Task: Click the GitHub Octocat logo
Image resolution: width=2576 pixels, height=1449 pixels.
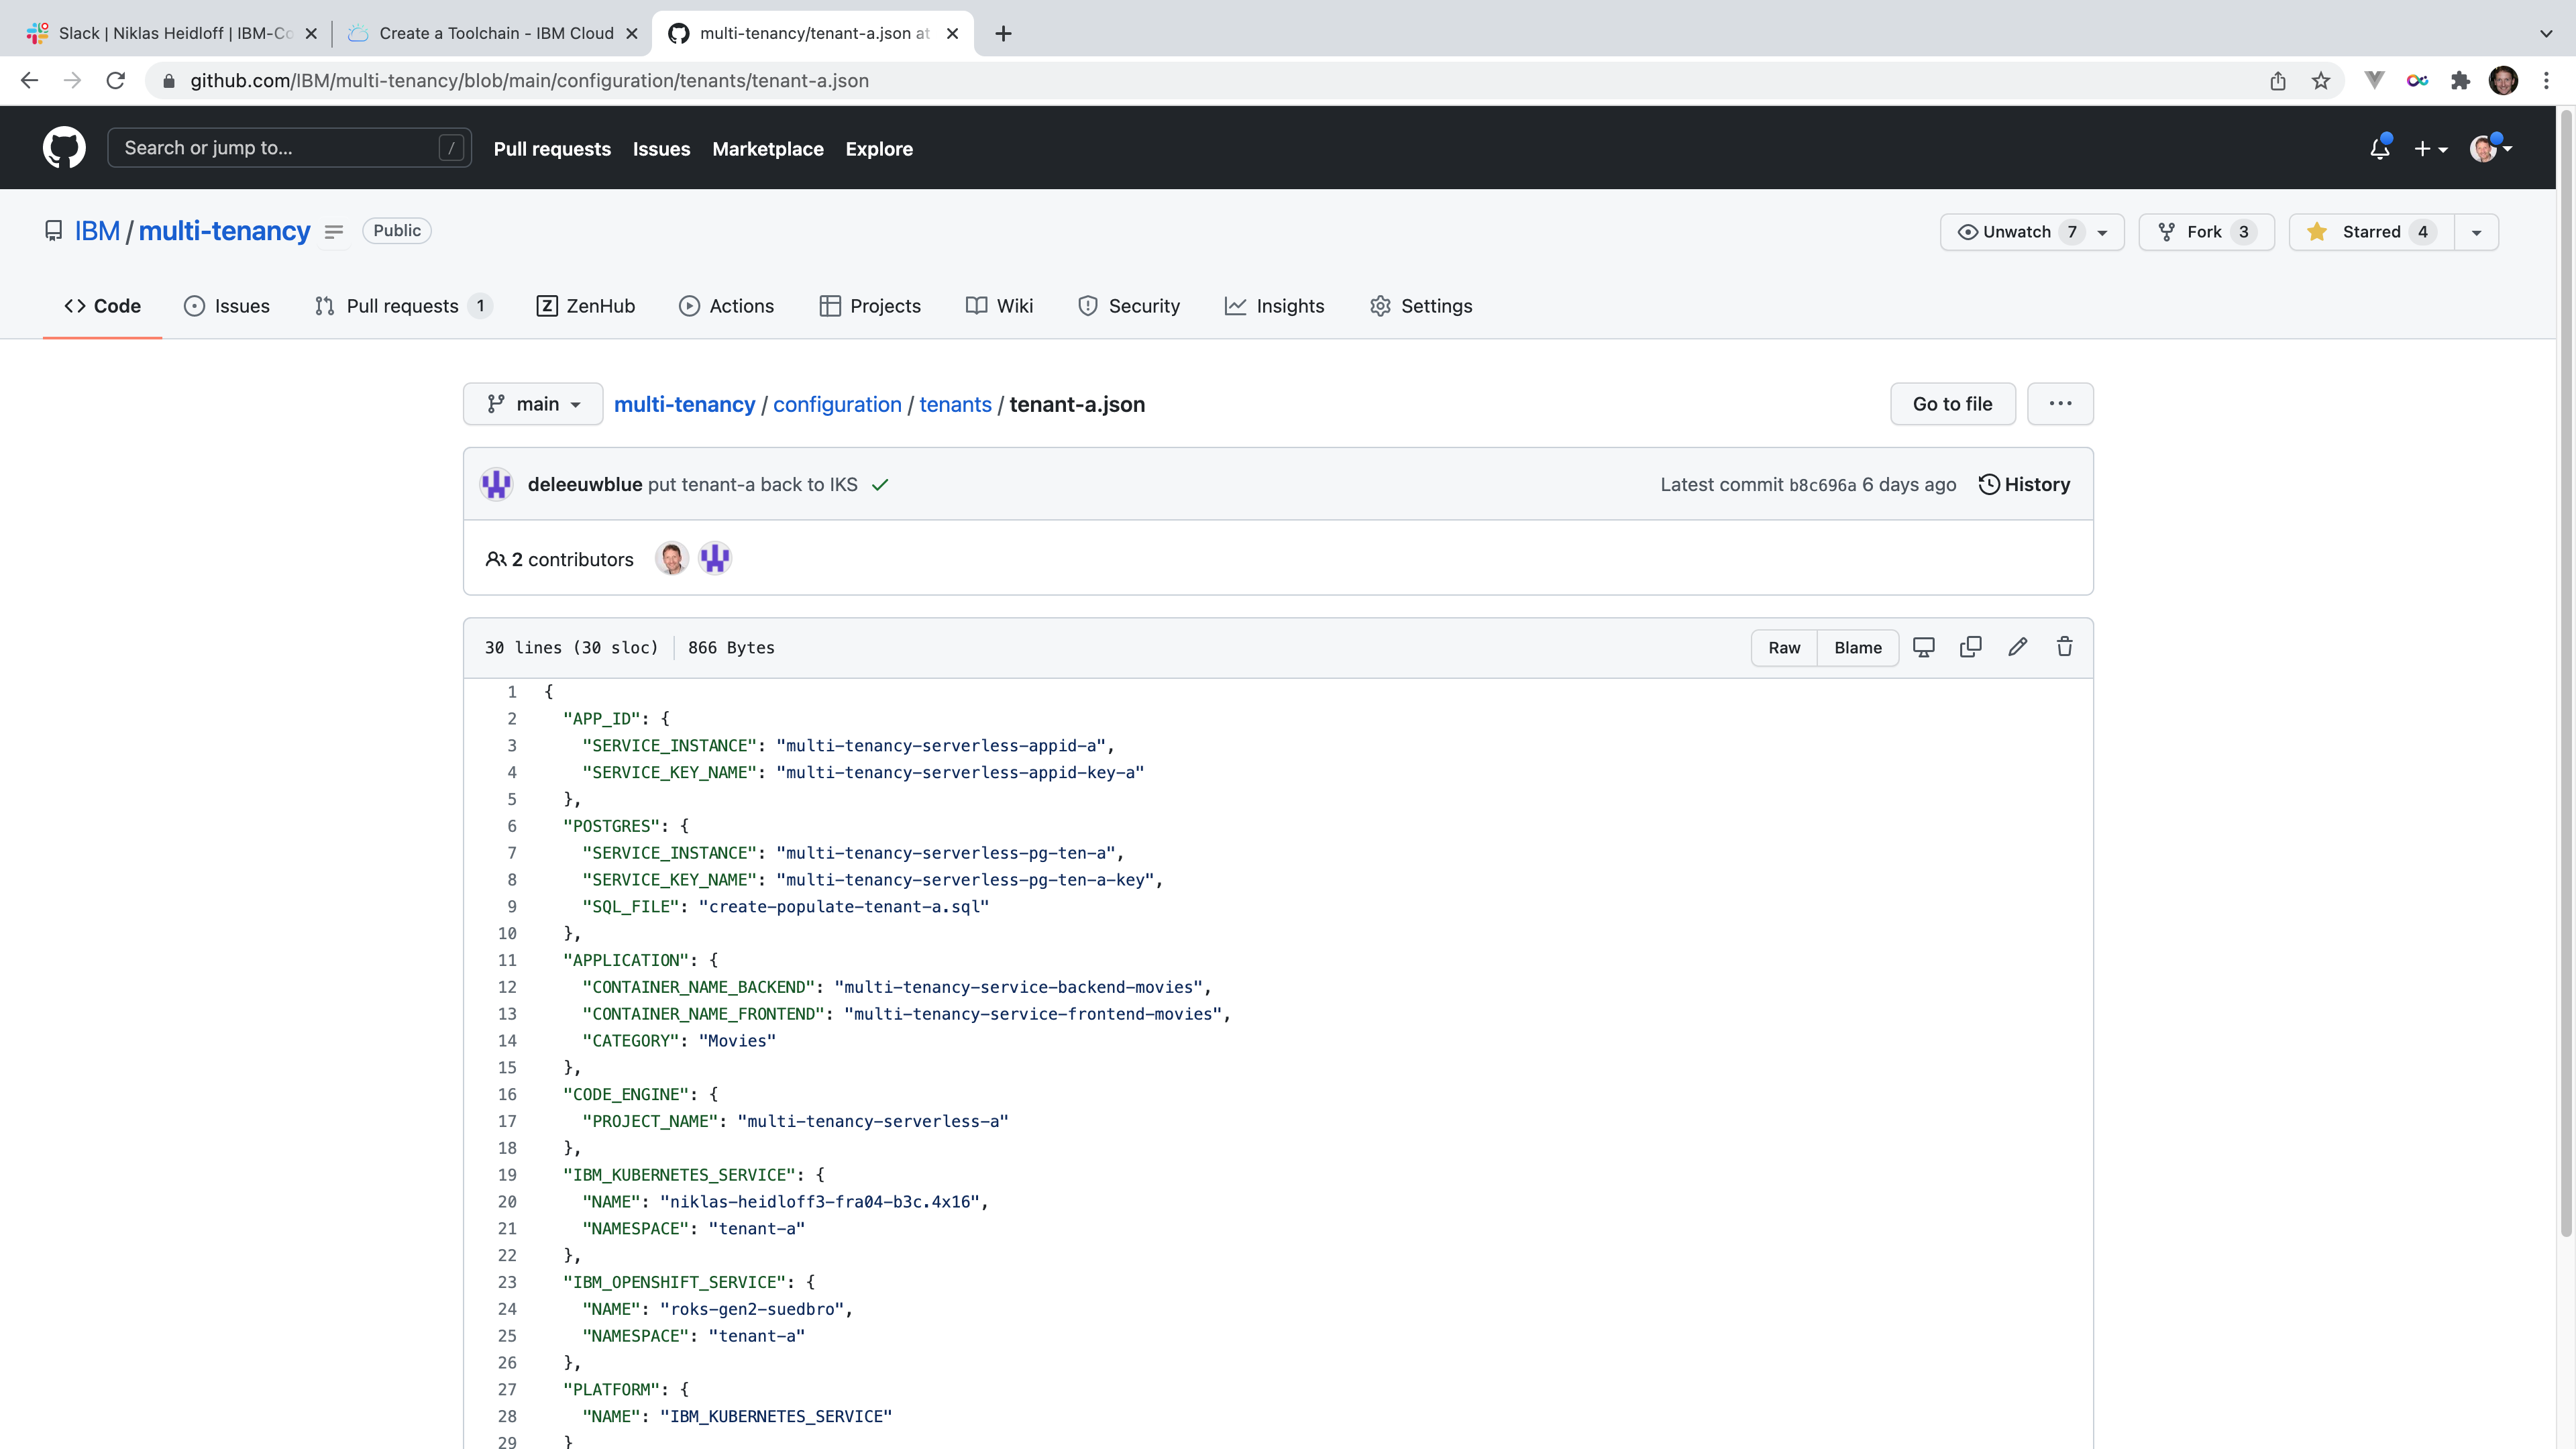Action: tap(64, 148)
